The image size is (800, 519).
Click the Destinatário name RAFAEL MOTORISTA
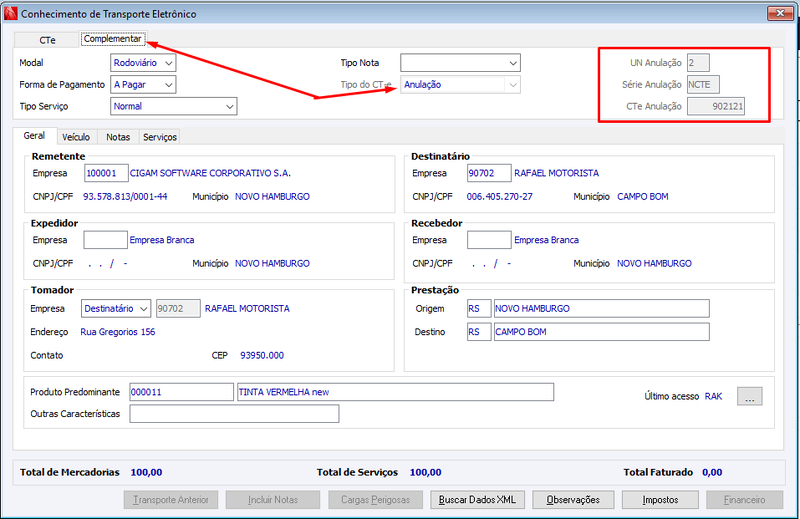[x=557, y=173]
